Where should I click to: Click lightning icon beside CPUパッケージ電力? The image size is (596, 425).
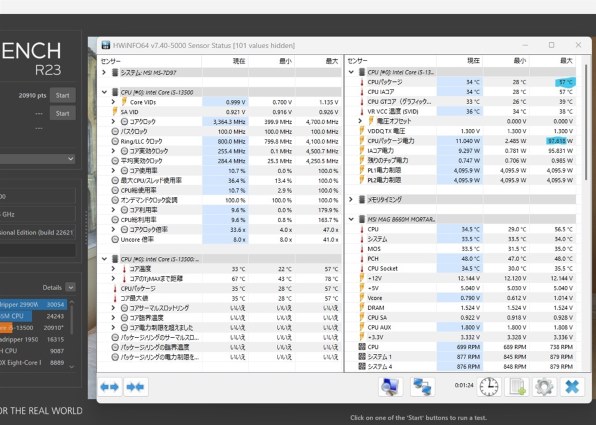pos(362,141)
